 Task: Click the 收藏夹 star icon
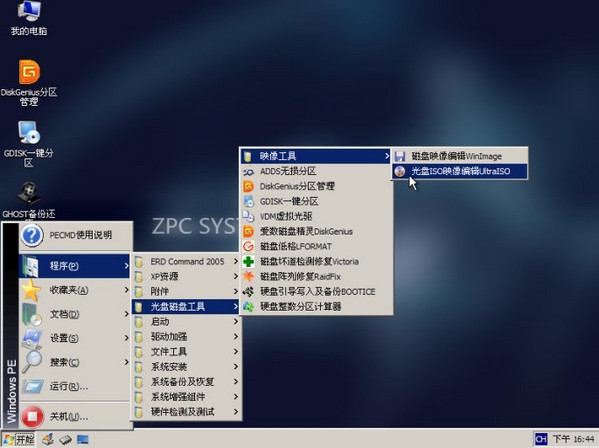click(x=31, y=290)
